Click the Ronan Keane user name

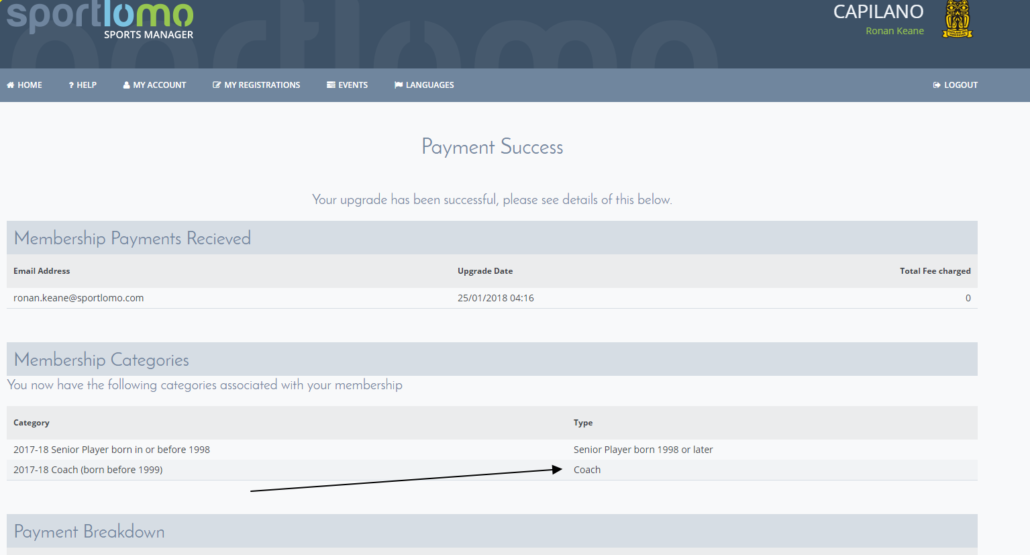(895, 31)
